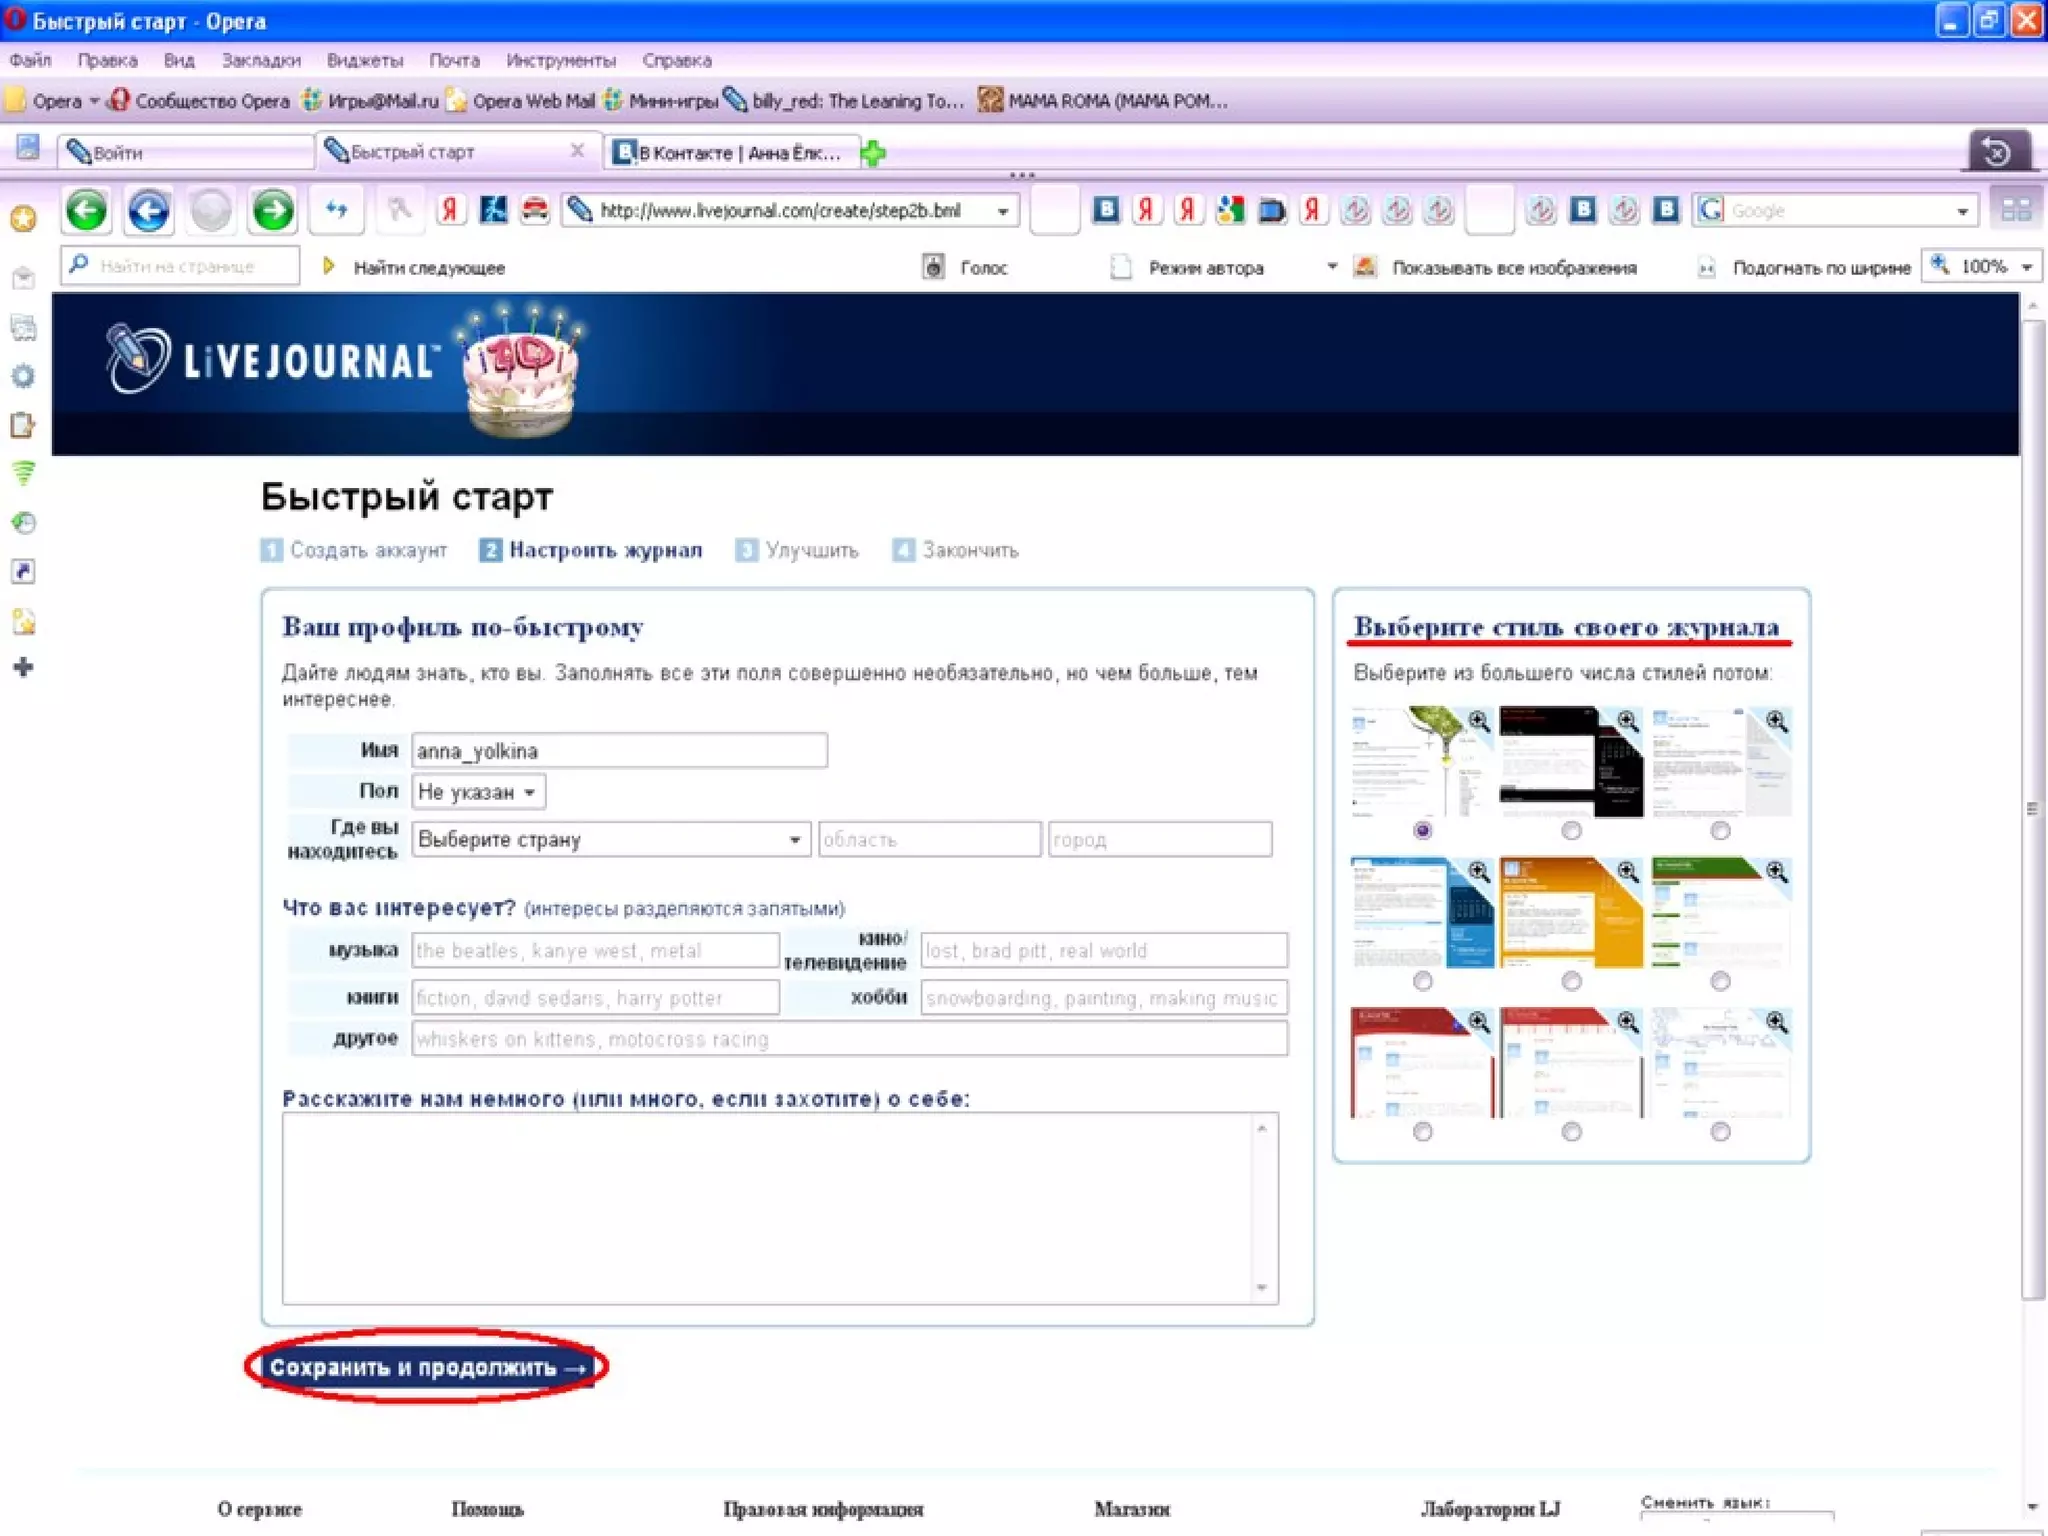Select the black journal style radio button
This screenshot has width=2048, height=1536.
(x=1571, y=831)
